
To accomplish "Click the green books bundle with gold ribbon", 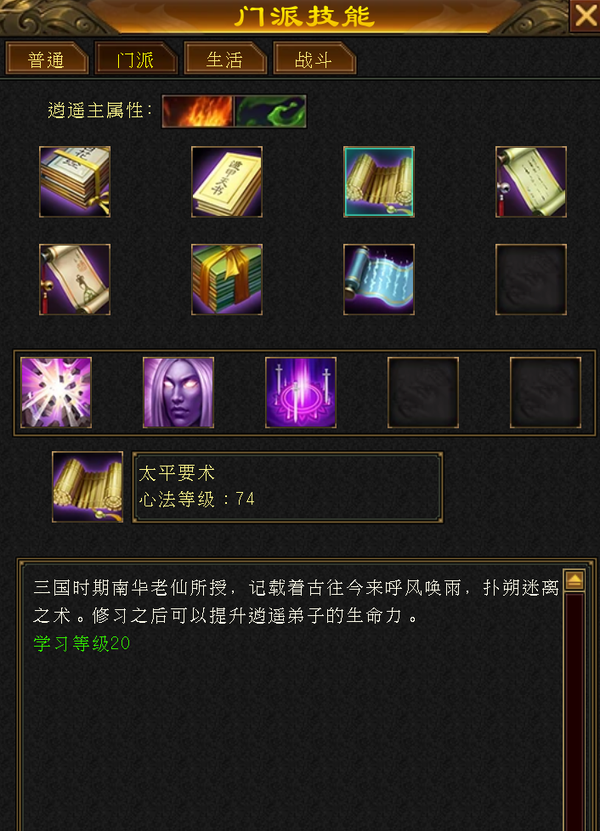I will pos(227,279).
